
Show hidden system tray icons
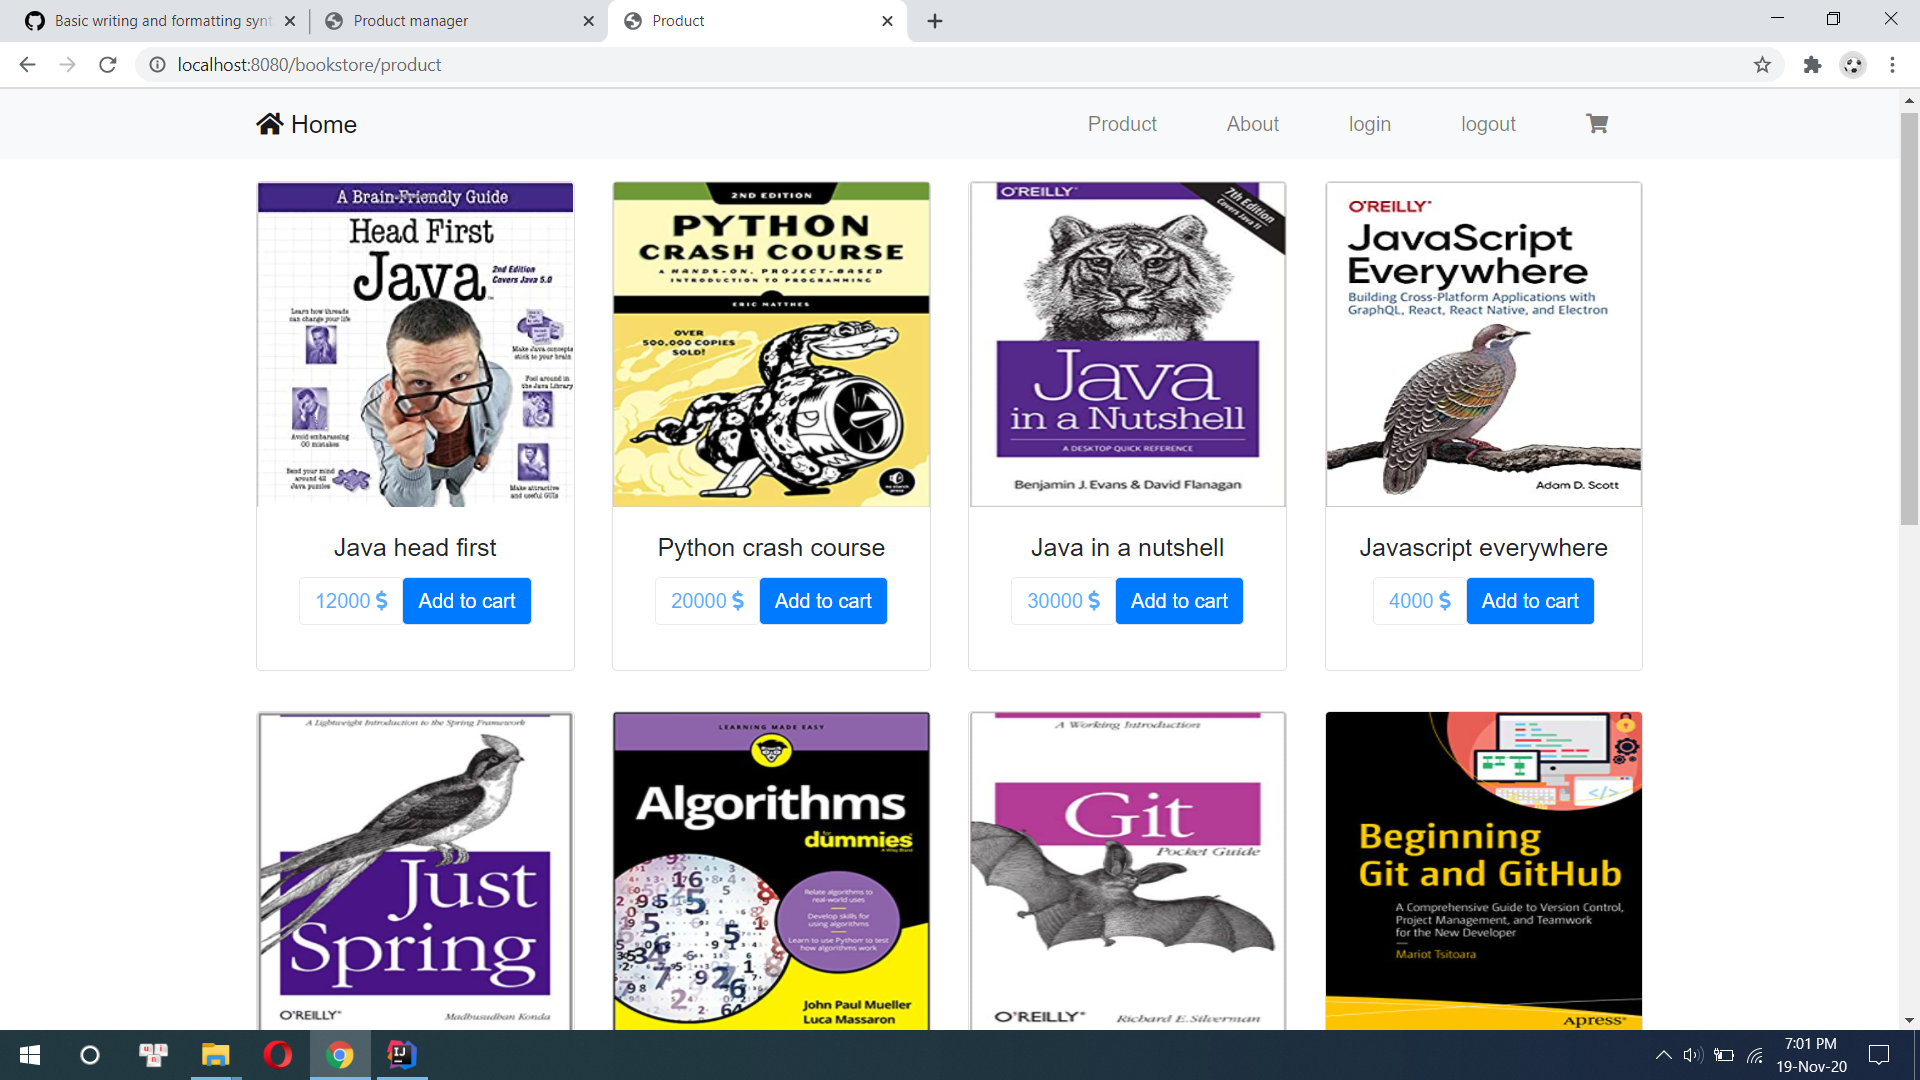[x=1663, y=1055]
